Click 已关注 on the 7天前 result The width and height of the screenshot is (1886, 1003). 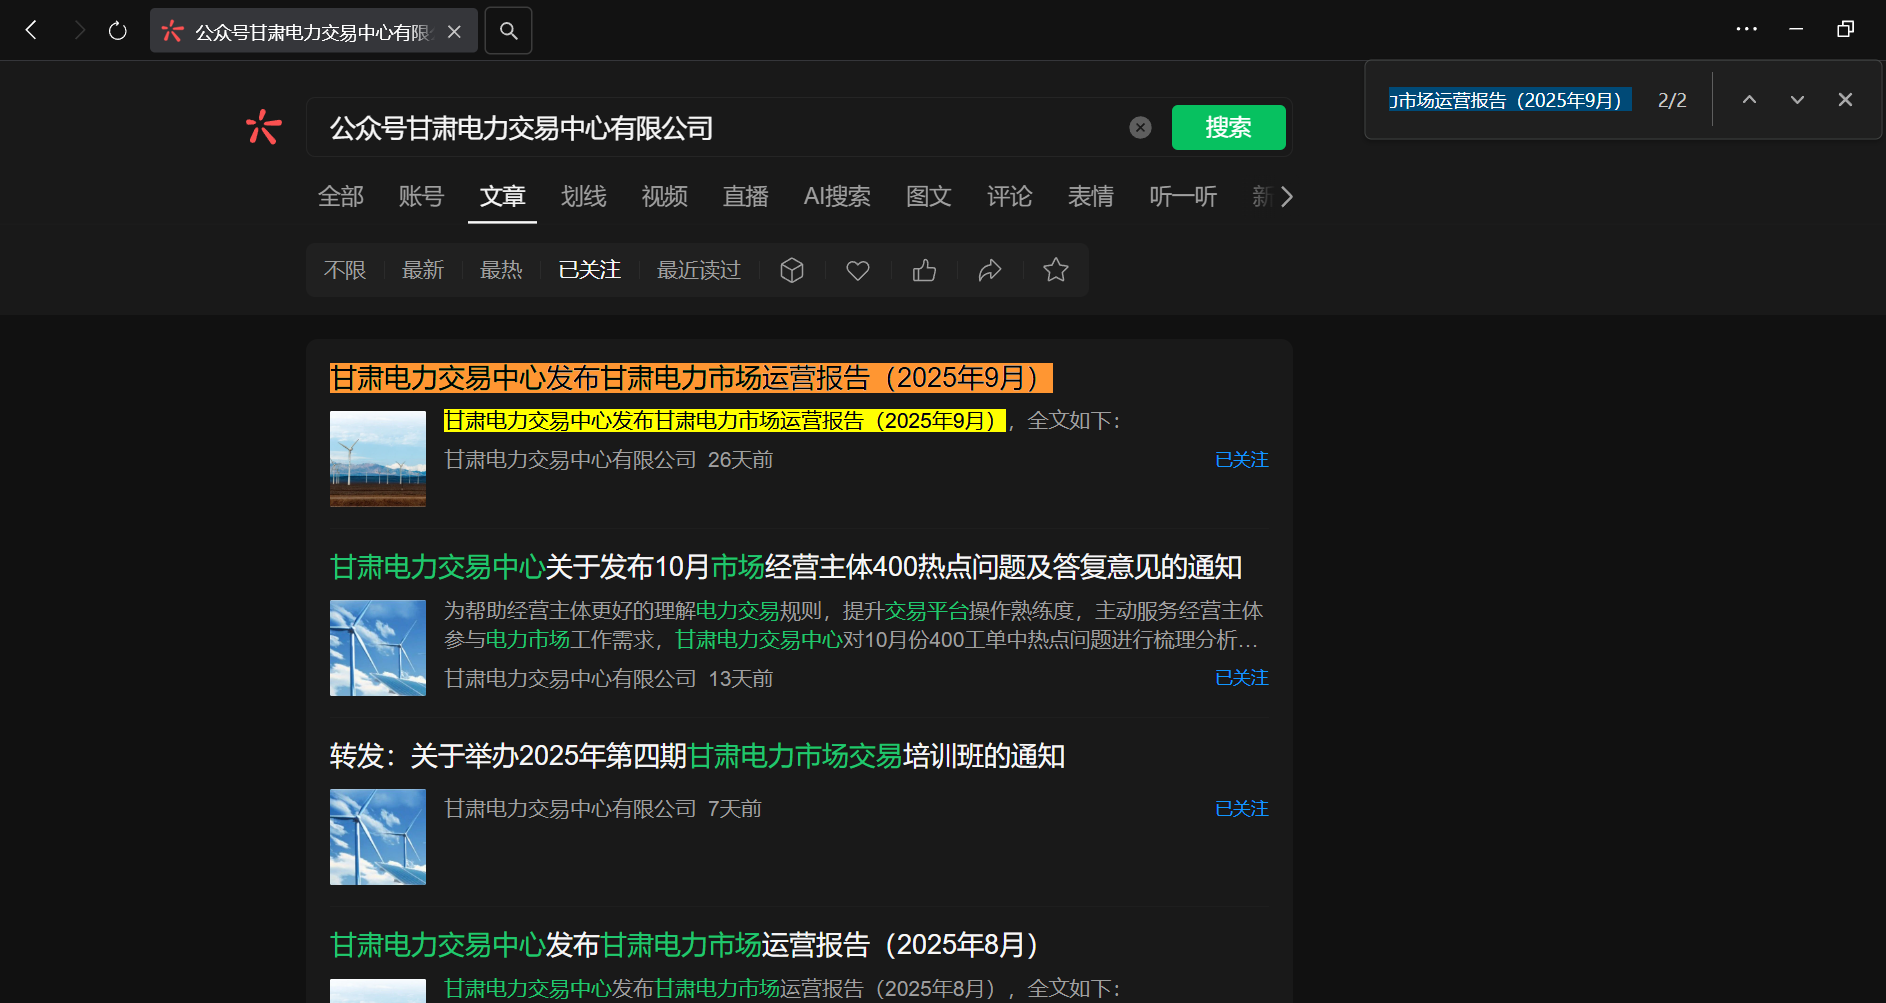(1241, 809)
